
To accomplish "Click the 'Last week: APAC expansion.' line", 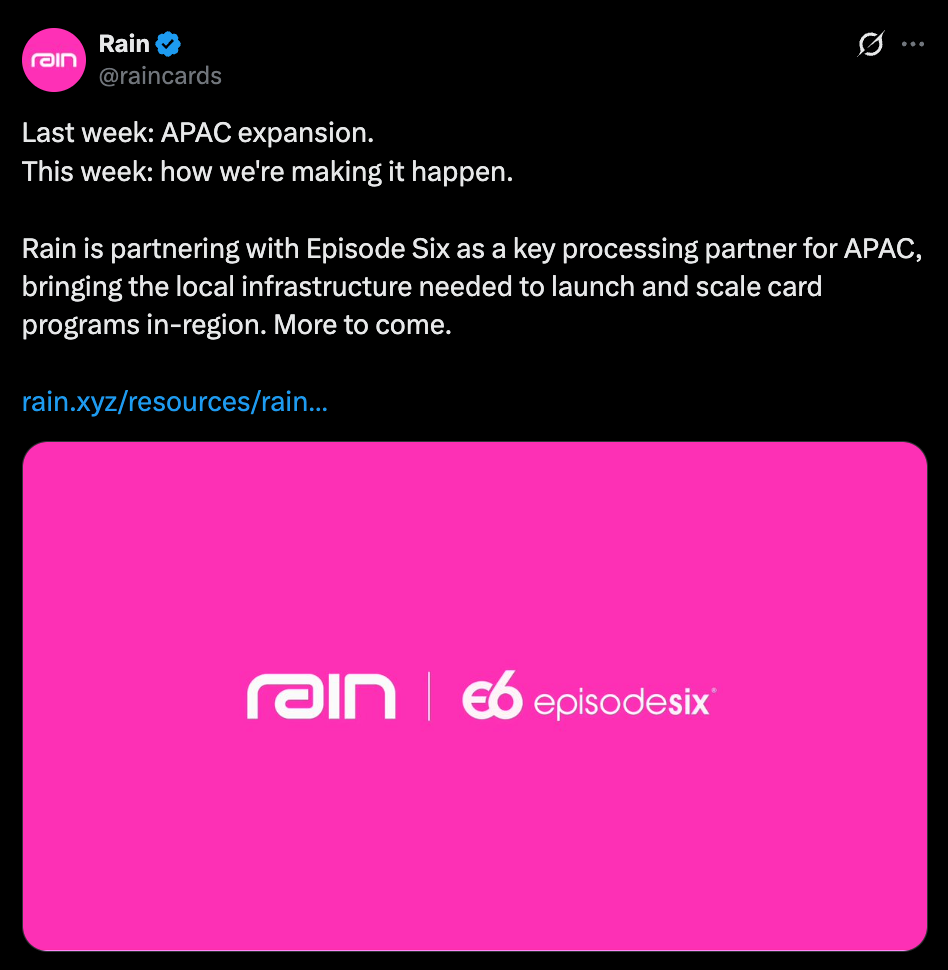I will pyautogui.click(x=198, y=132).
